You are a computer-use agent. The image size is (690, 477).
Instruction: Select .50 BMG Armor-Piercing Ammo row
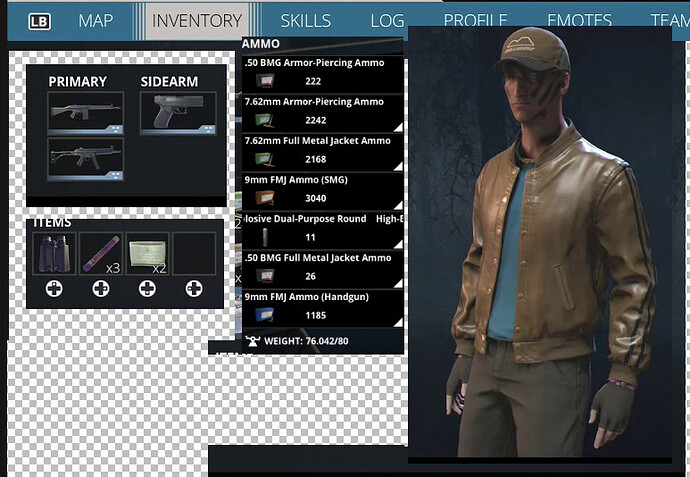(x=323, y=74)
